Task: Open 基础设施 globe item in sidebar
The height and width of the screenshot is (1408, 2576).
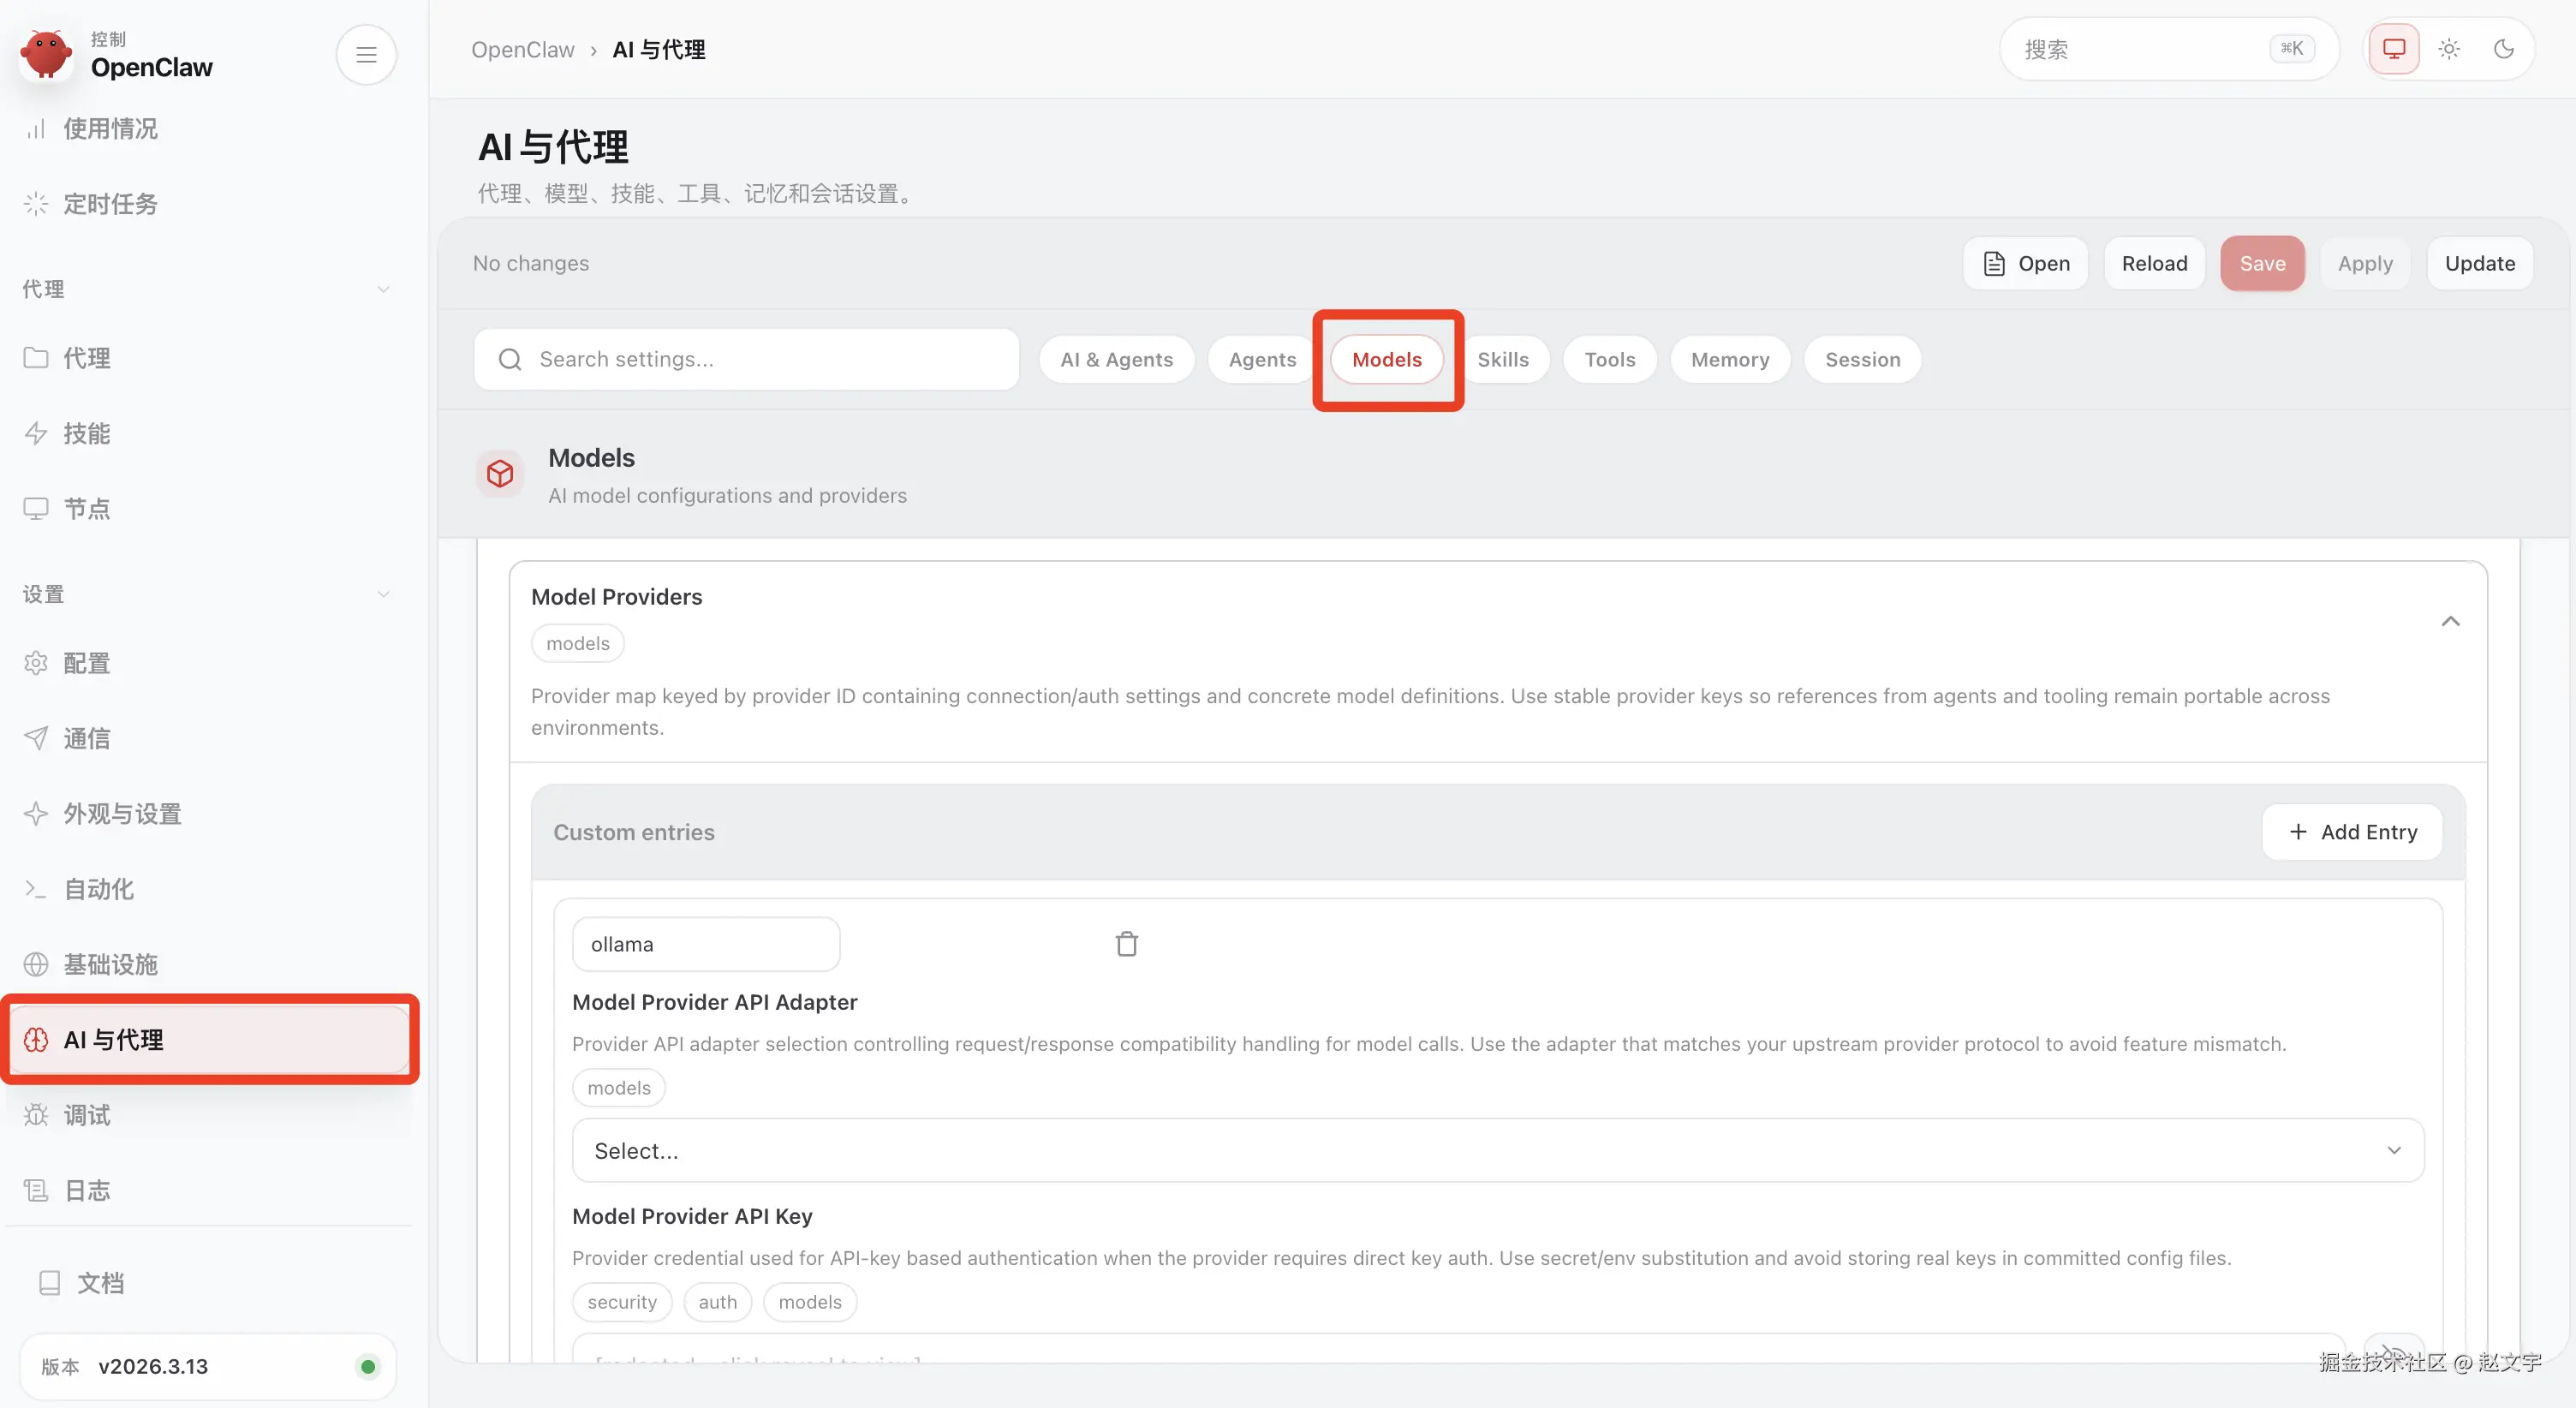Action: coord(110,964)
